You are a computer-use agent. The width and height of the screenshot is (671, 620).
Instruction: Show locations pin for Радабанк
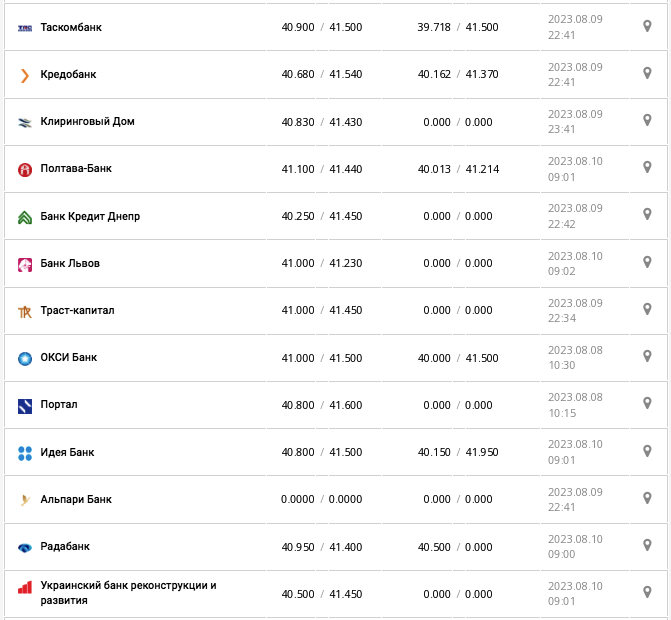pyautogui.click(x=647, y=546)
